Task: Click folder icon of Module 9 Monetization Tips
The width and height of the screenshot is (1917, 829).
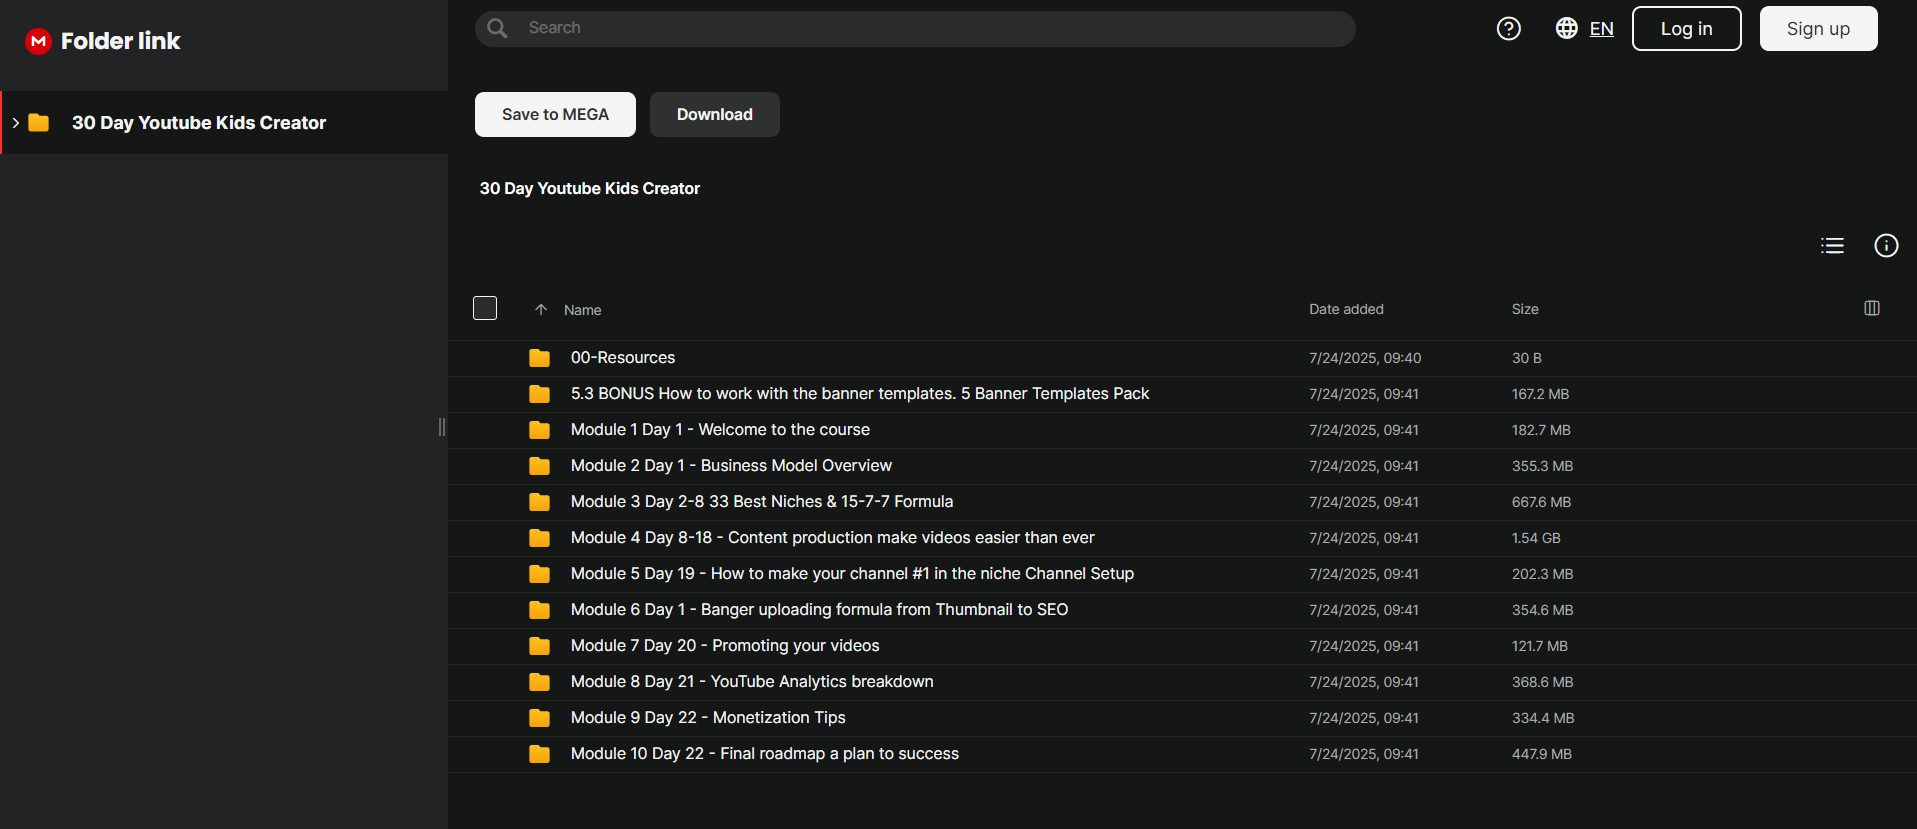Action: pyautogui.click(x=539, y=718)
